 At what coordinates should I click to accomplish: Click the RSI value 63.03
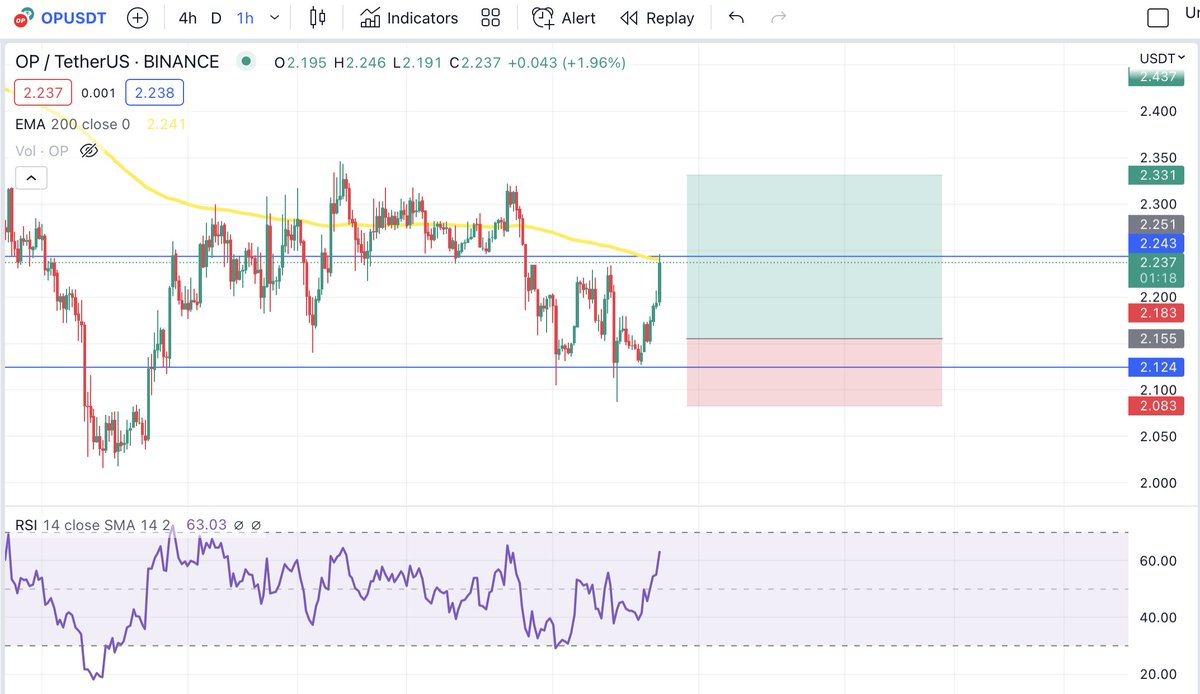207,525
